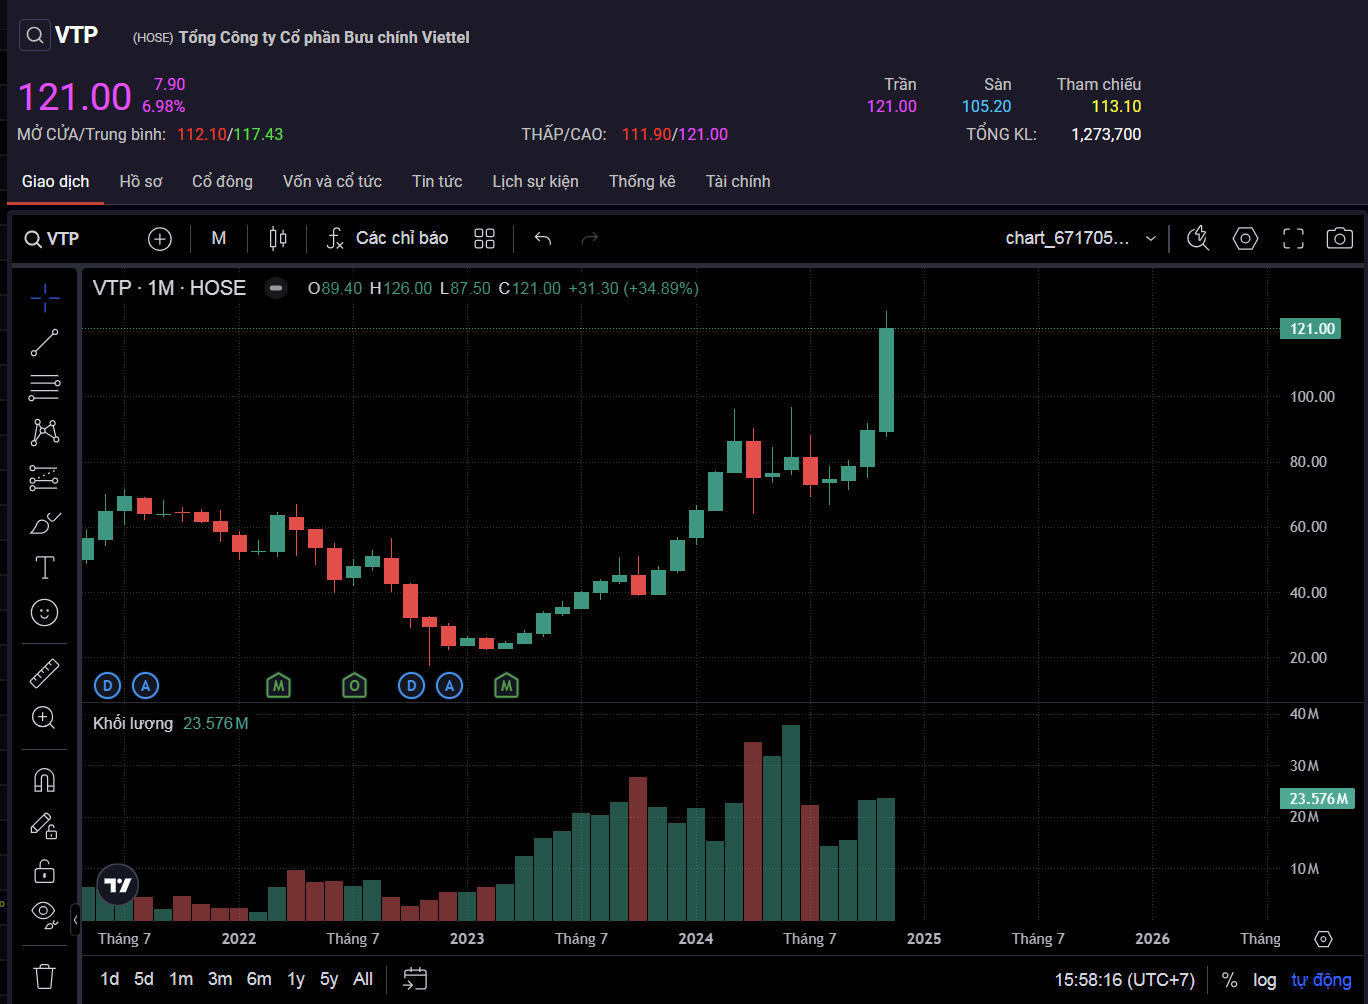Add a symbol to compare
Image resolution: width=1368 pixels, height=1004 pixels.
click(x=160, y=239)
